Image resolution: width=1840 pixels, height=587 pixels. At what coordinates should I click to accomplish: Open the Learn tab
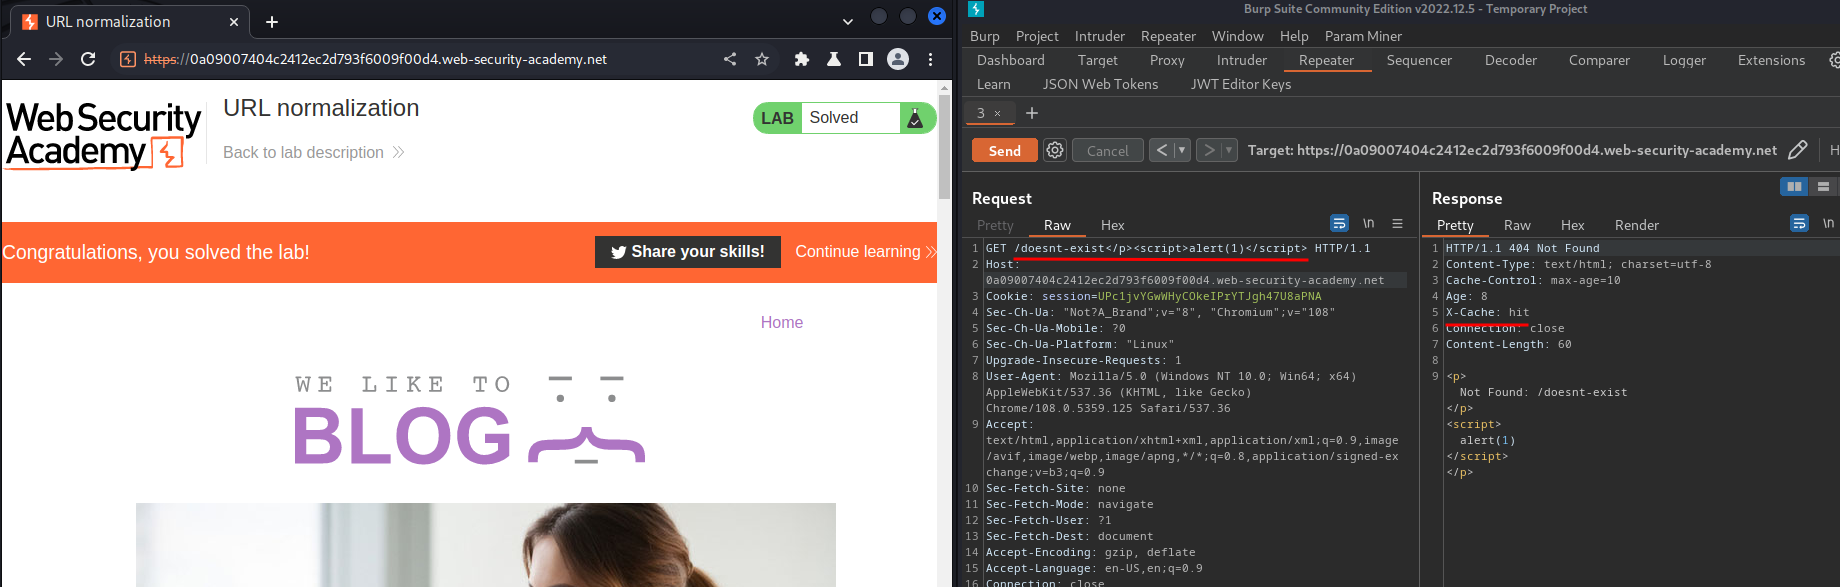993,84
